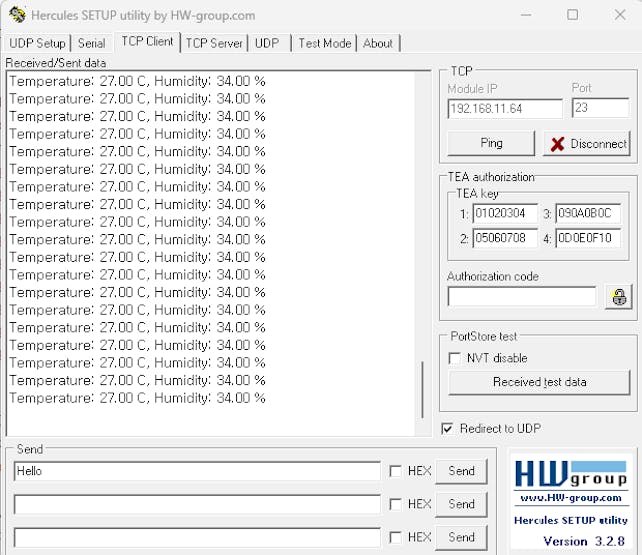Viewport: 642px width, 555px height.
Task: Open the www.HW-group.com link
Action: tap(571, 498)
